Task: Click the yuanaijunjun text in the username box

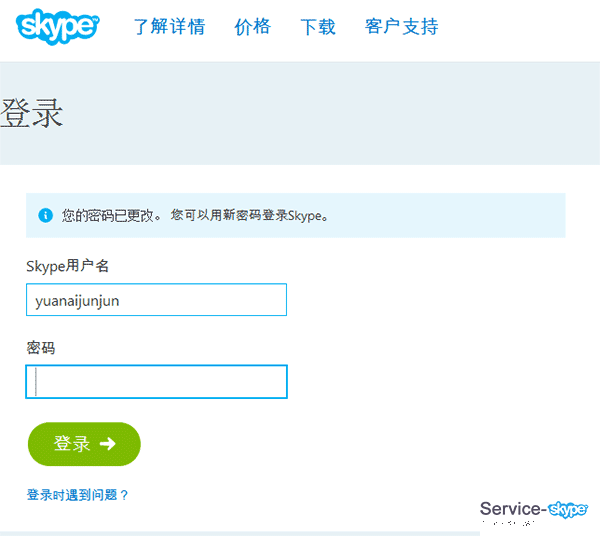Action: click(x=77, y=300)
